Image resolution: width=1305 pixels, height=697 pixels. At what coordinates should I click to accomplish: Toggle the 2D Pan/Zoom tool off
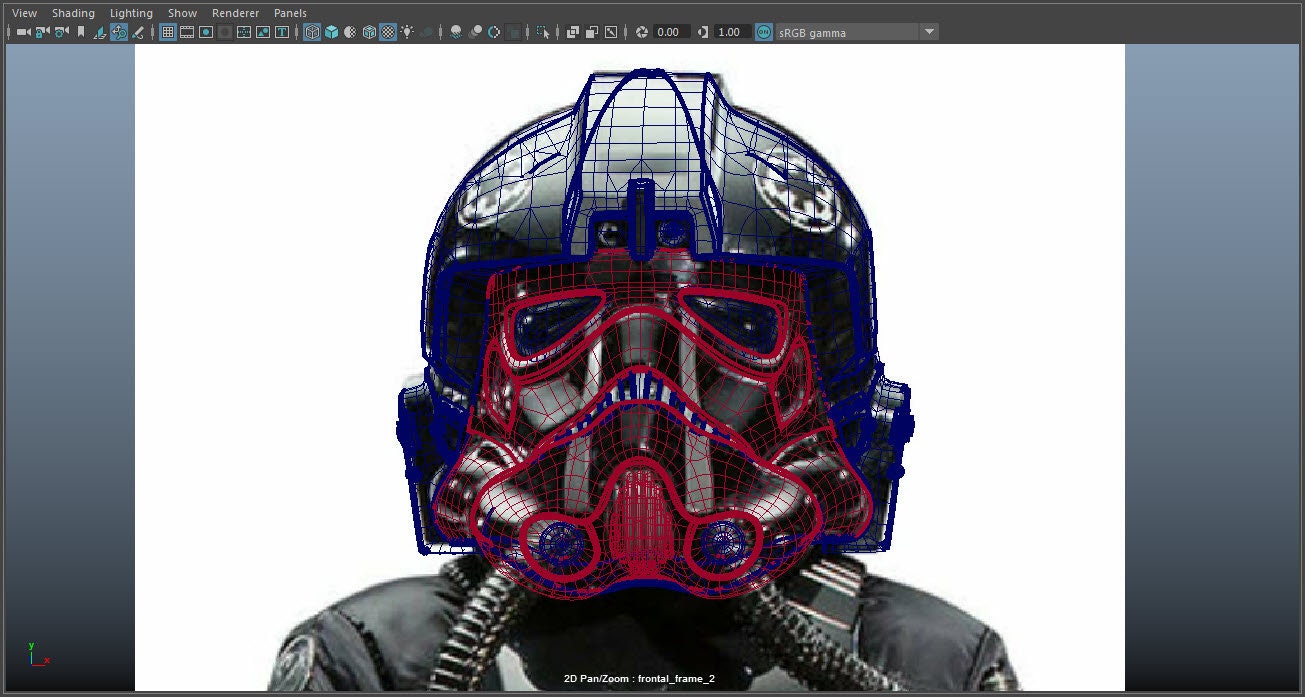[x=119, y=32]
